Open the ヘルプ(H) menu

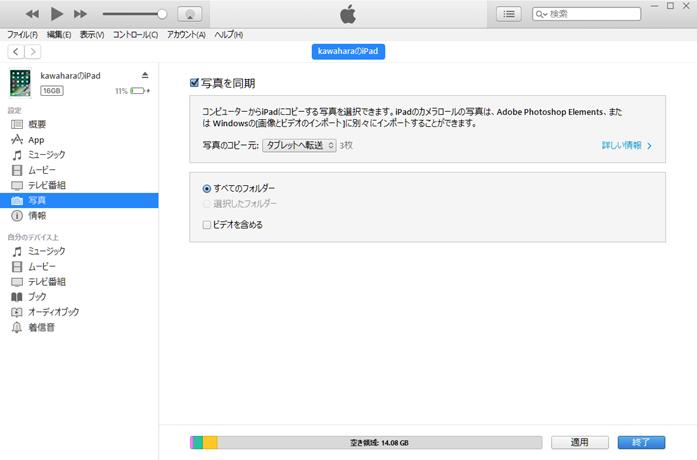[x=228, y=35]
